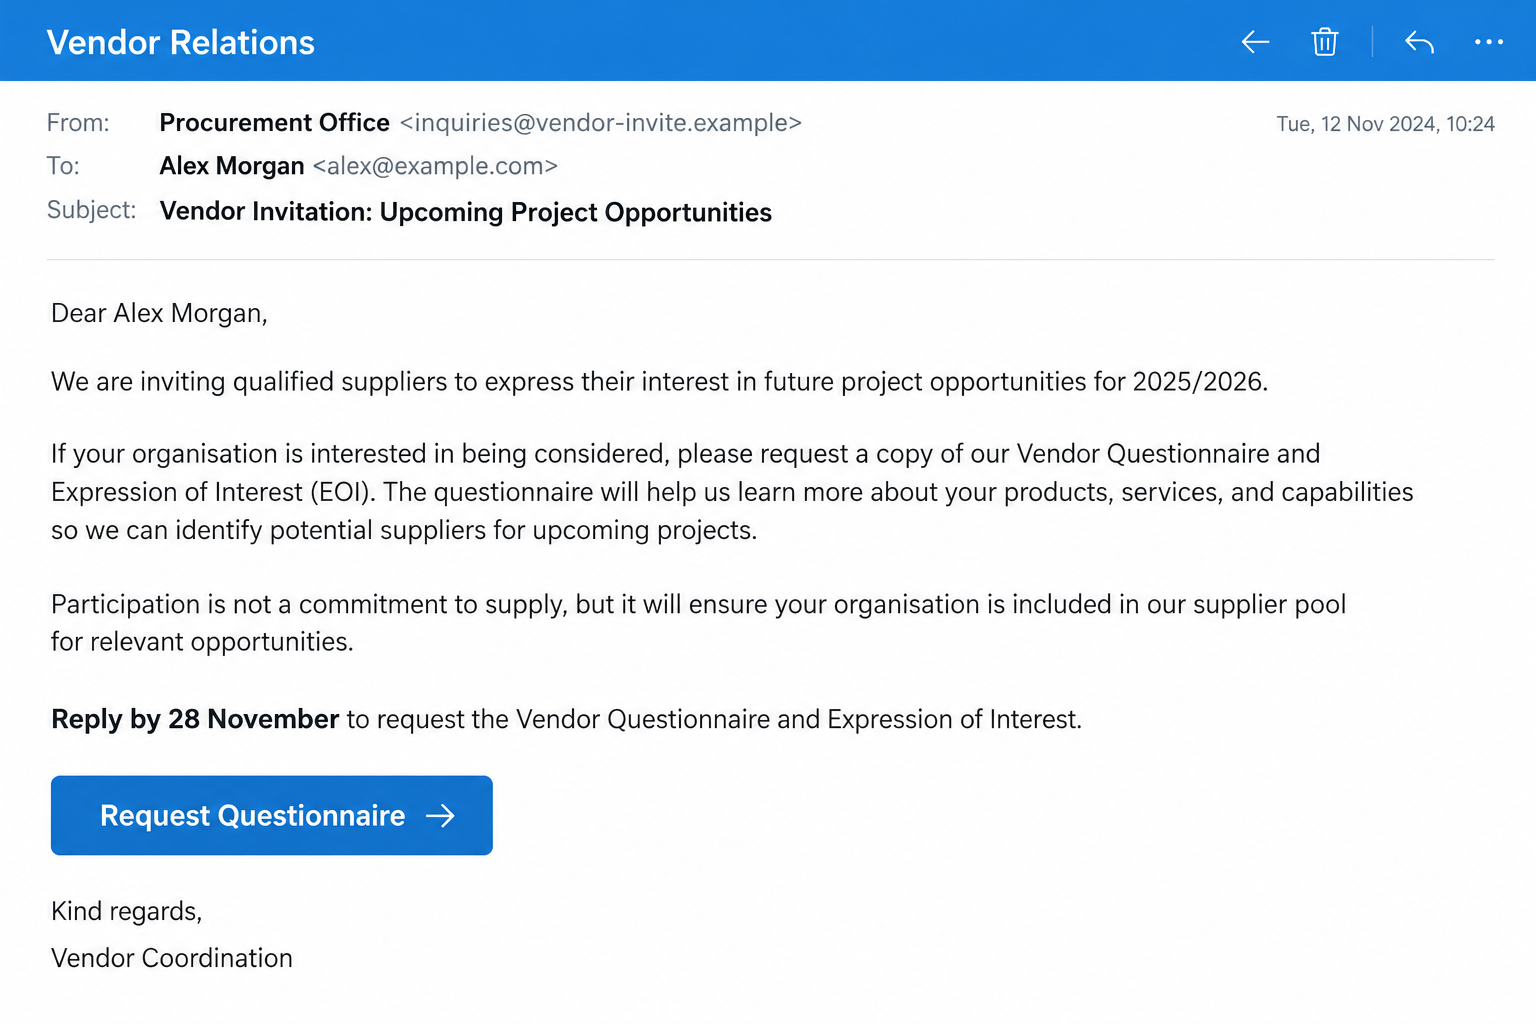Click the To: label
This screenshot has width=1536, height=1024.
coord(63,166)
